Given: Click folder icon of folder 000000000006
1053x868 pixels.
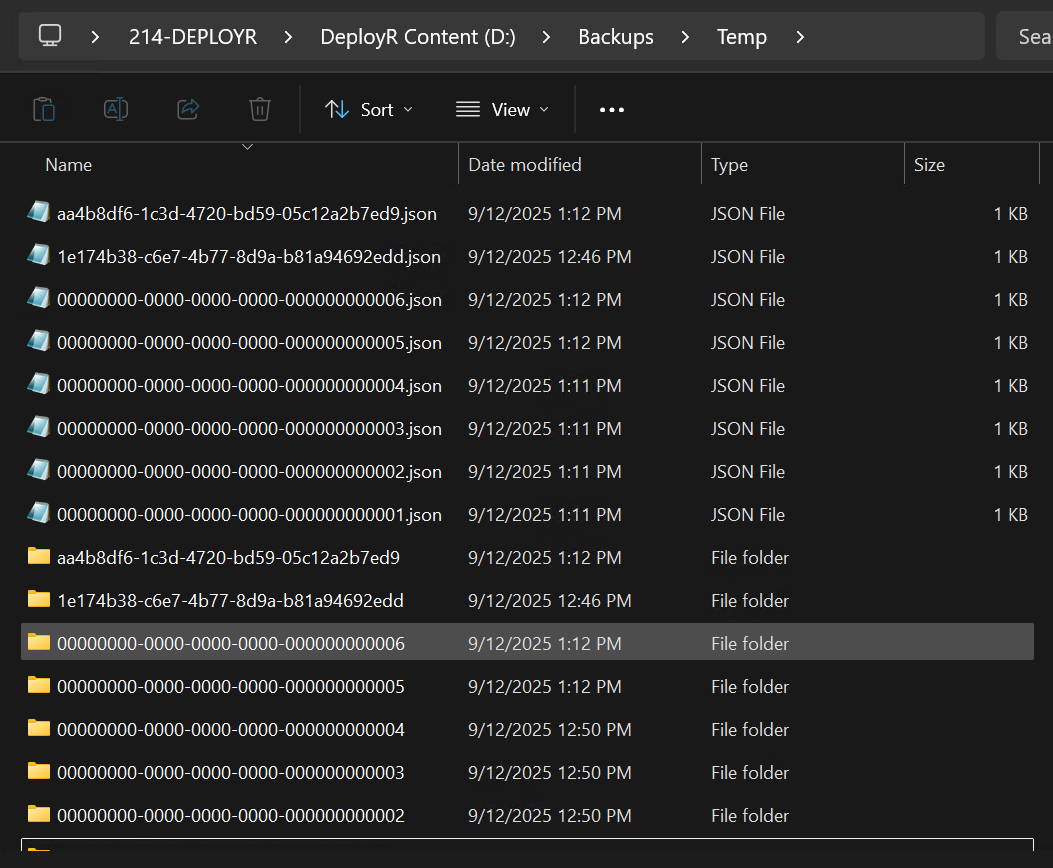Looking at the screenshot, I should point(39,642).
